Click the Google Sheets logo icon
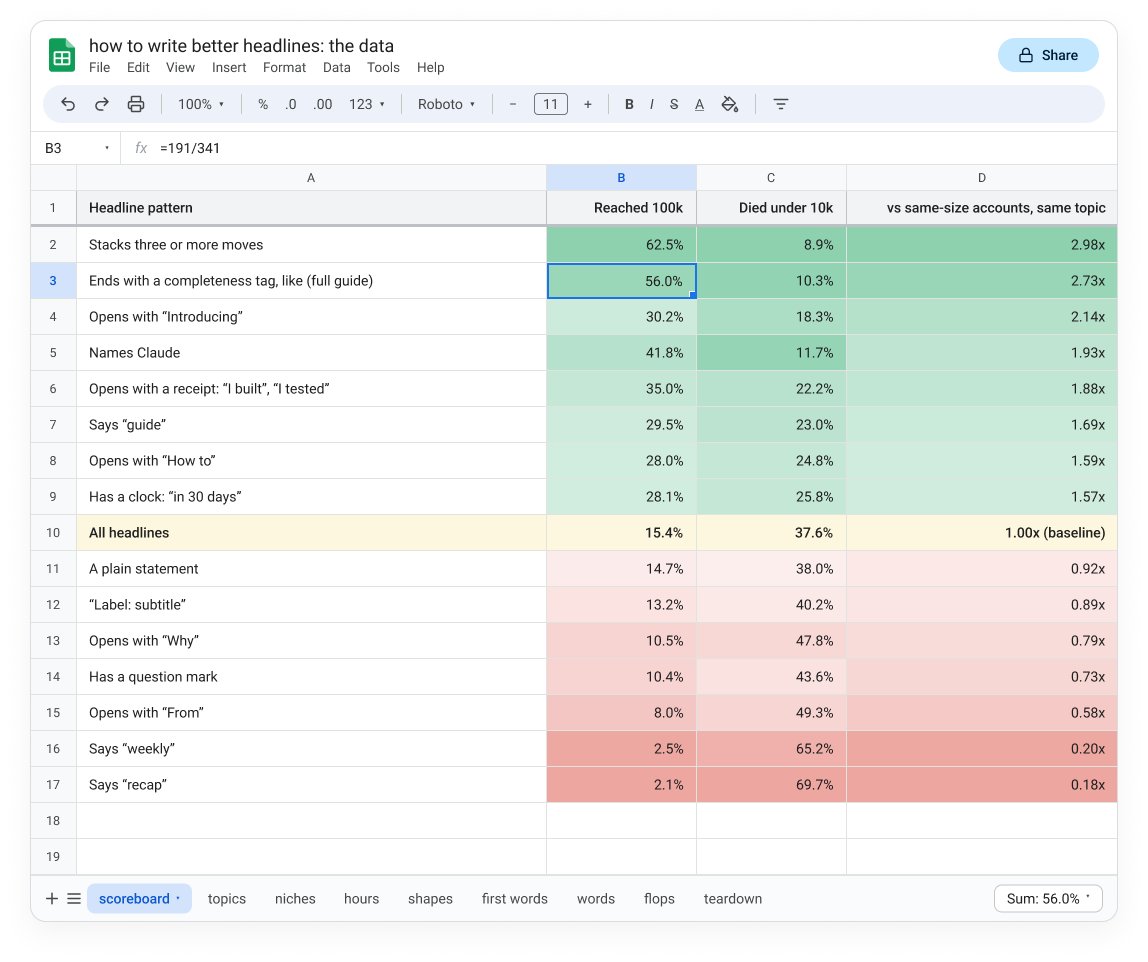 [62, 56]
